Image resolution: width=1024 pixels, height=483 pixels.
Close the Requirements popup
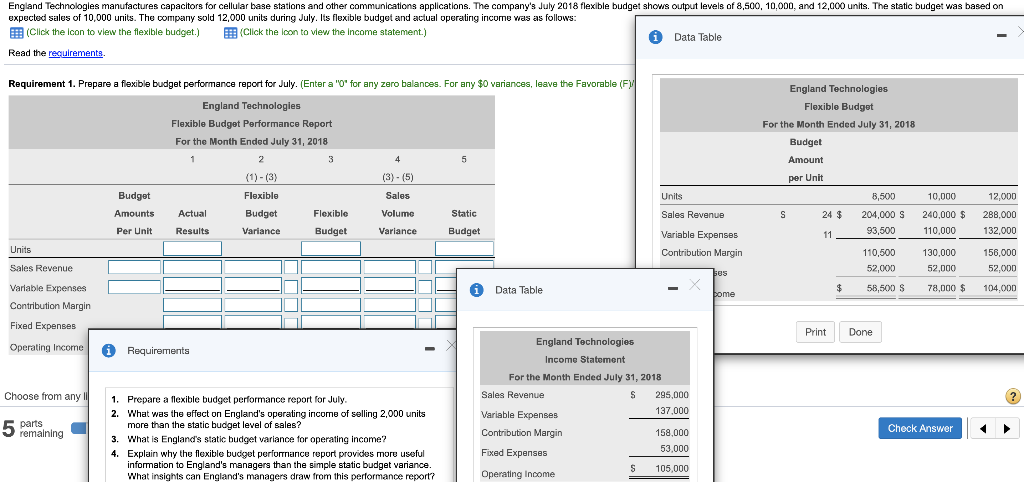(x=451, y=346)
